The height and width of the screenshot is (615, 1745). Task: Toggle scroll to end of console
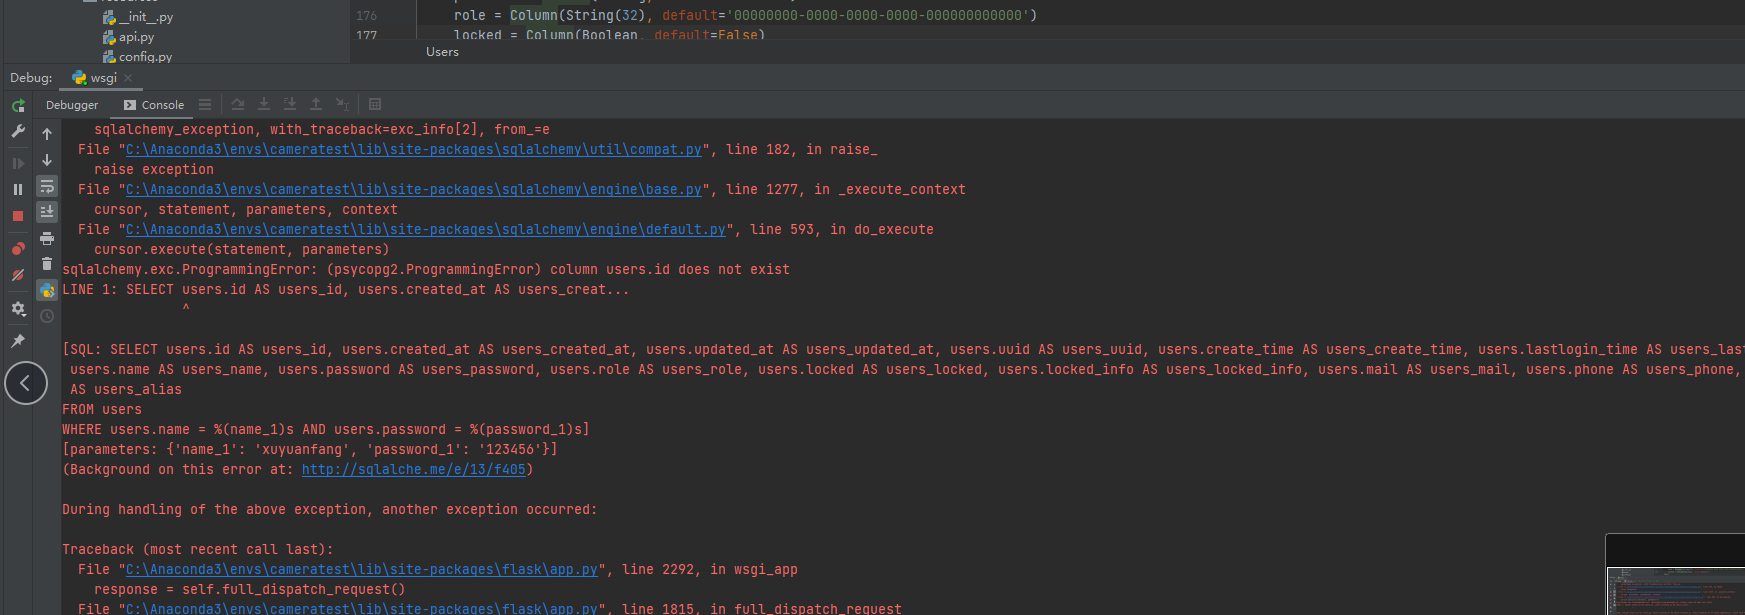47,212
